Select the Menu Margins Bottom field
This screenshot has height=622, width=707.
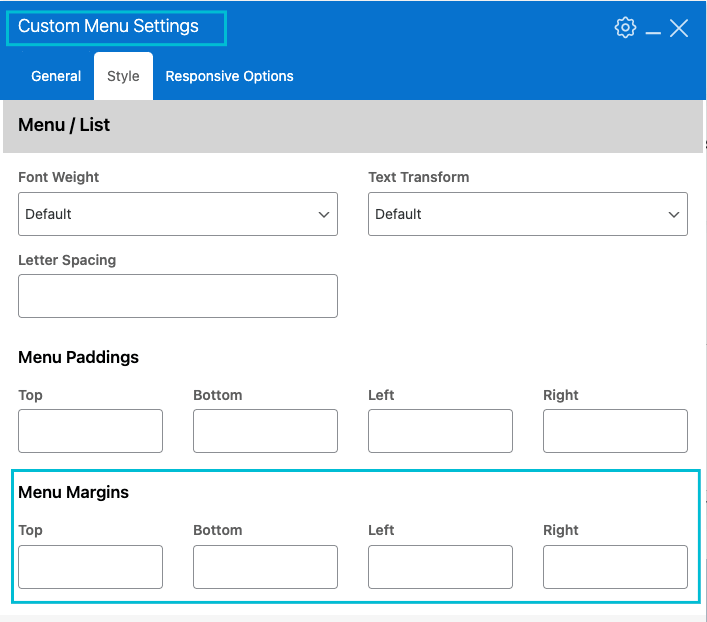click(x=265, y=566)
